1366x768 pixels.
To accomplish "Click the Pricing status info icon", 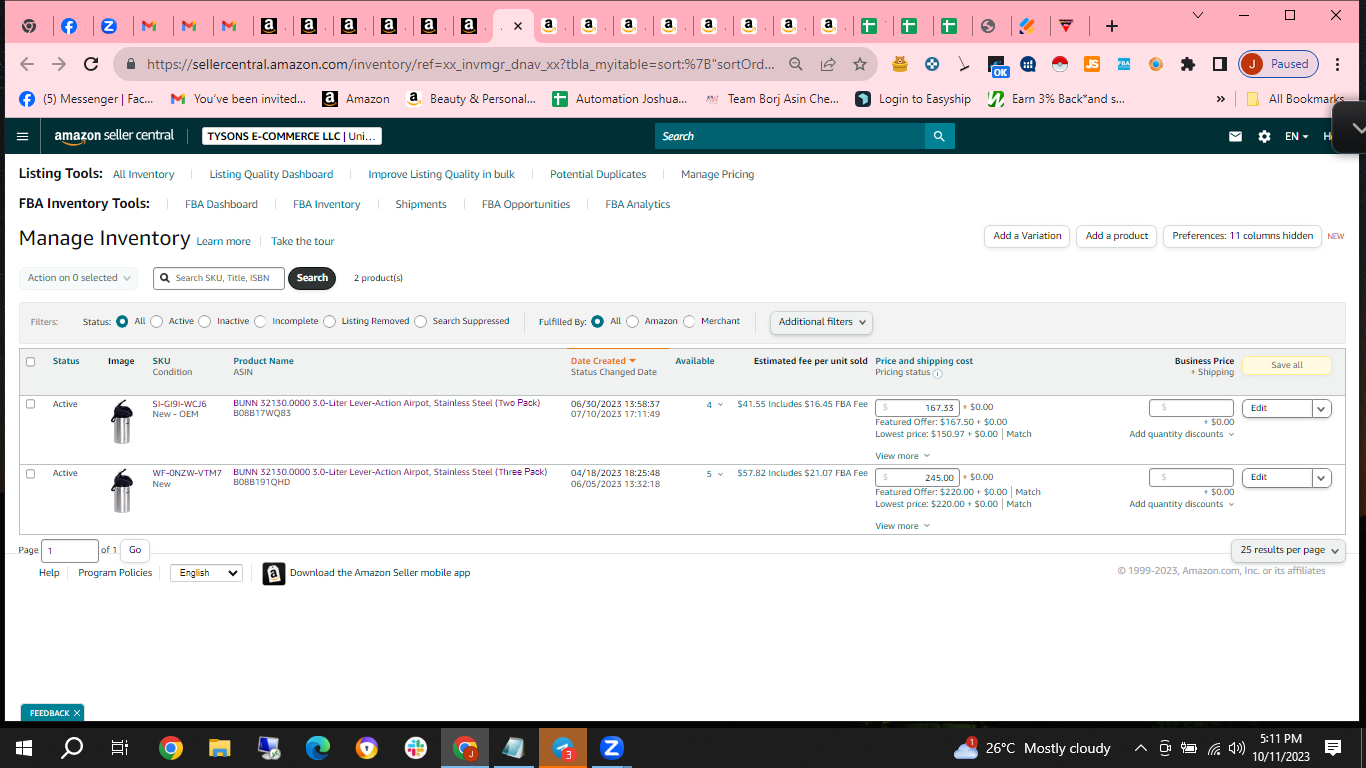I will point(937,373).
